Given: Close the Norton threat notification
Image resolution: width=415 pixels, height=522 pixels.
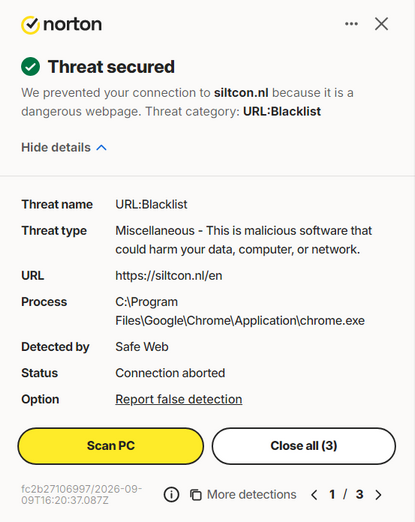Looking at the screenshot, I should pyautogui.click(x=381, y=24).
